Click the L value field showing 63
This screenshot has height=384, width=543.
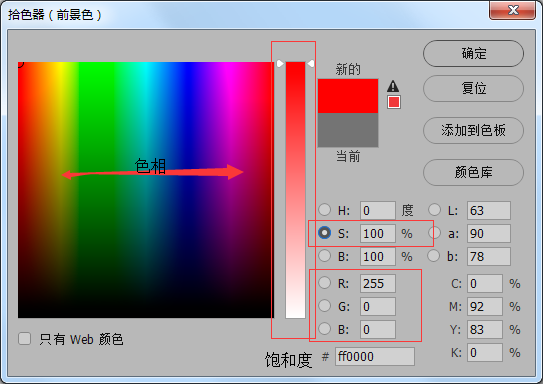489,210
